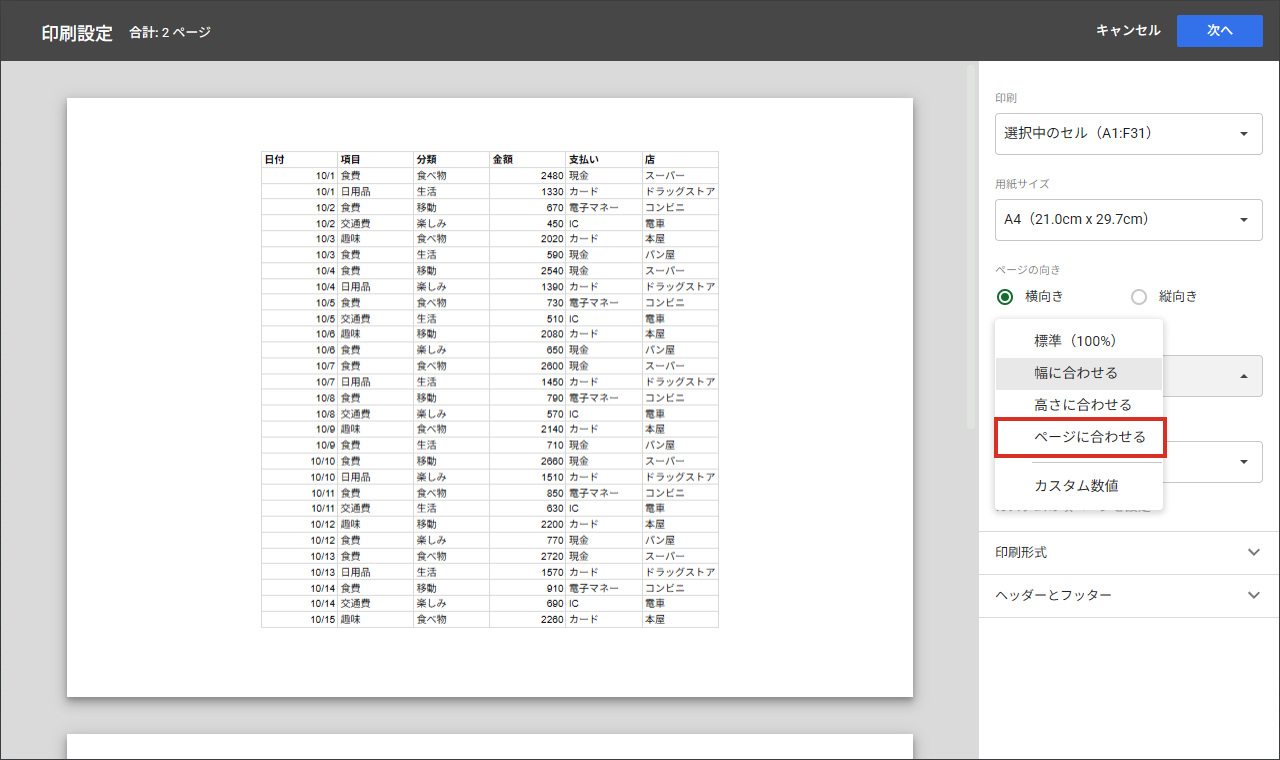Viewport: 1280px width, 760px height.
Task: Open the margins dropdown arrow below scale
Action: click(x=1244, y=462)
